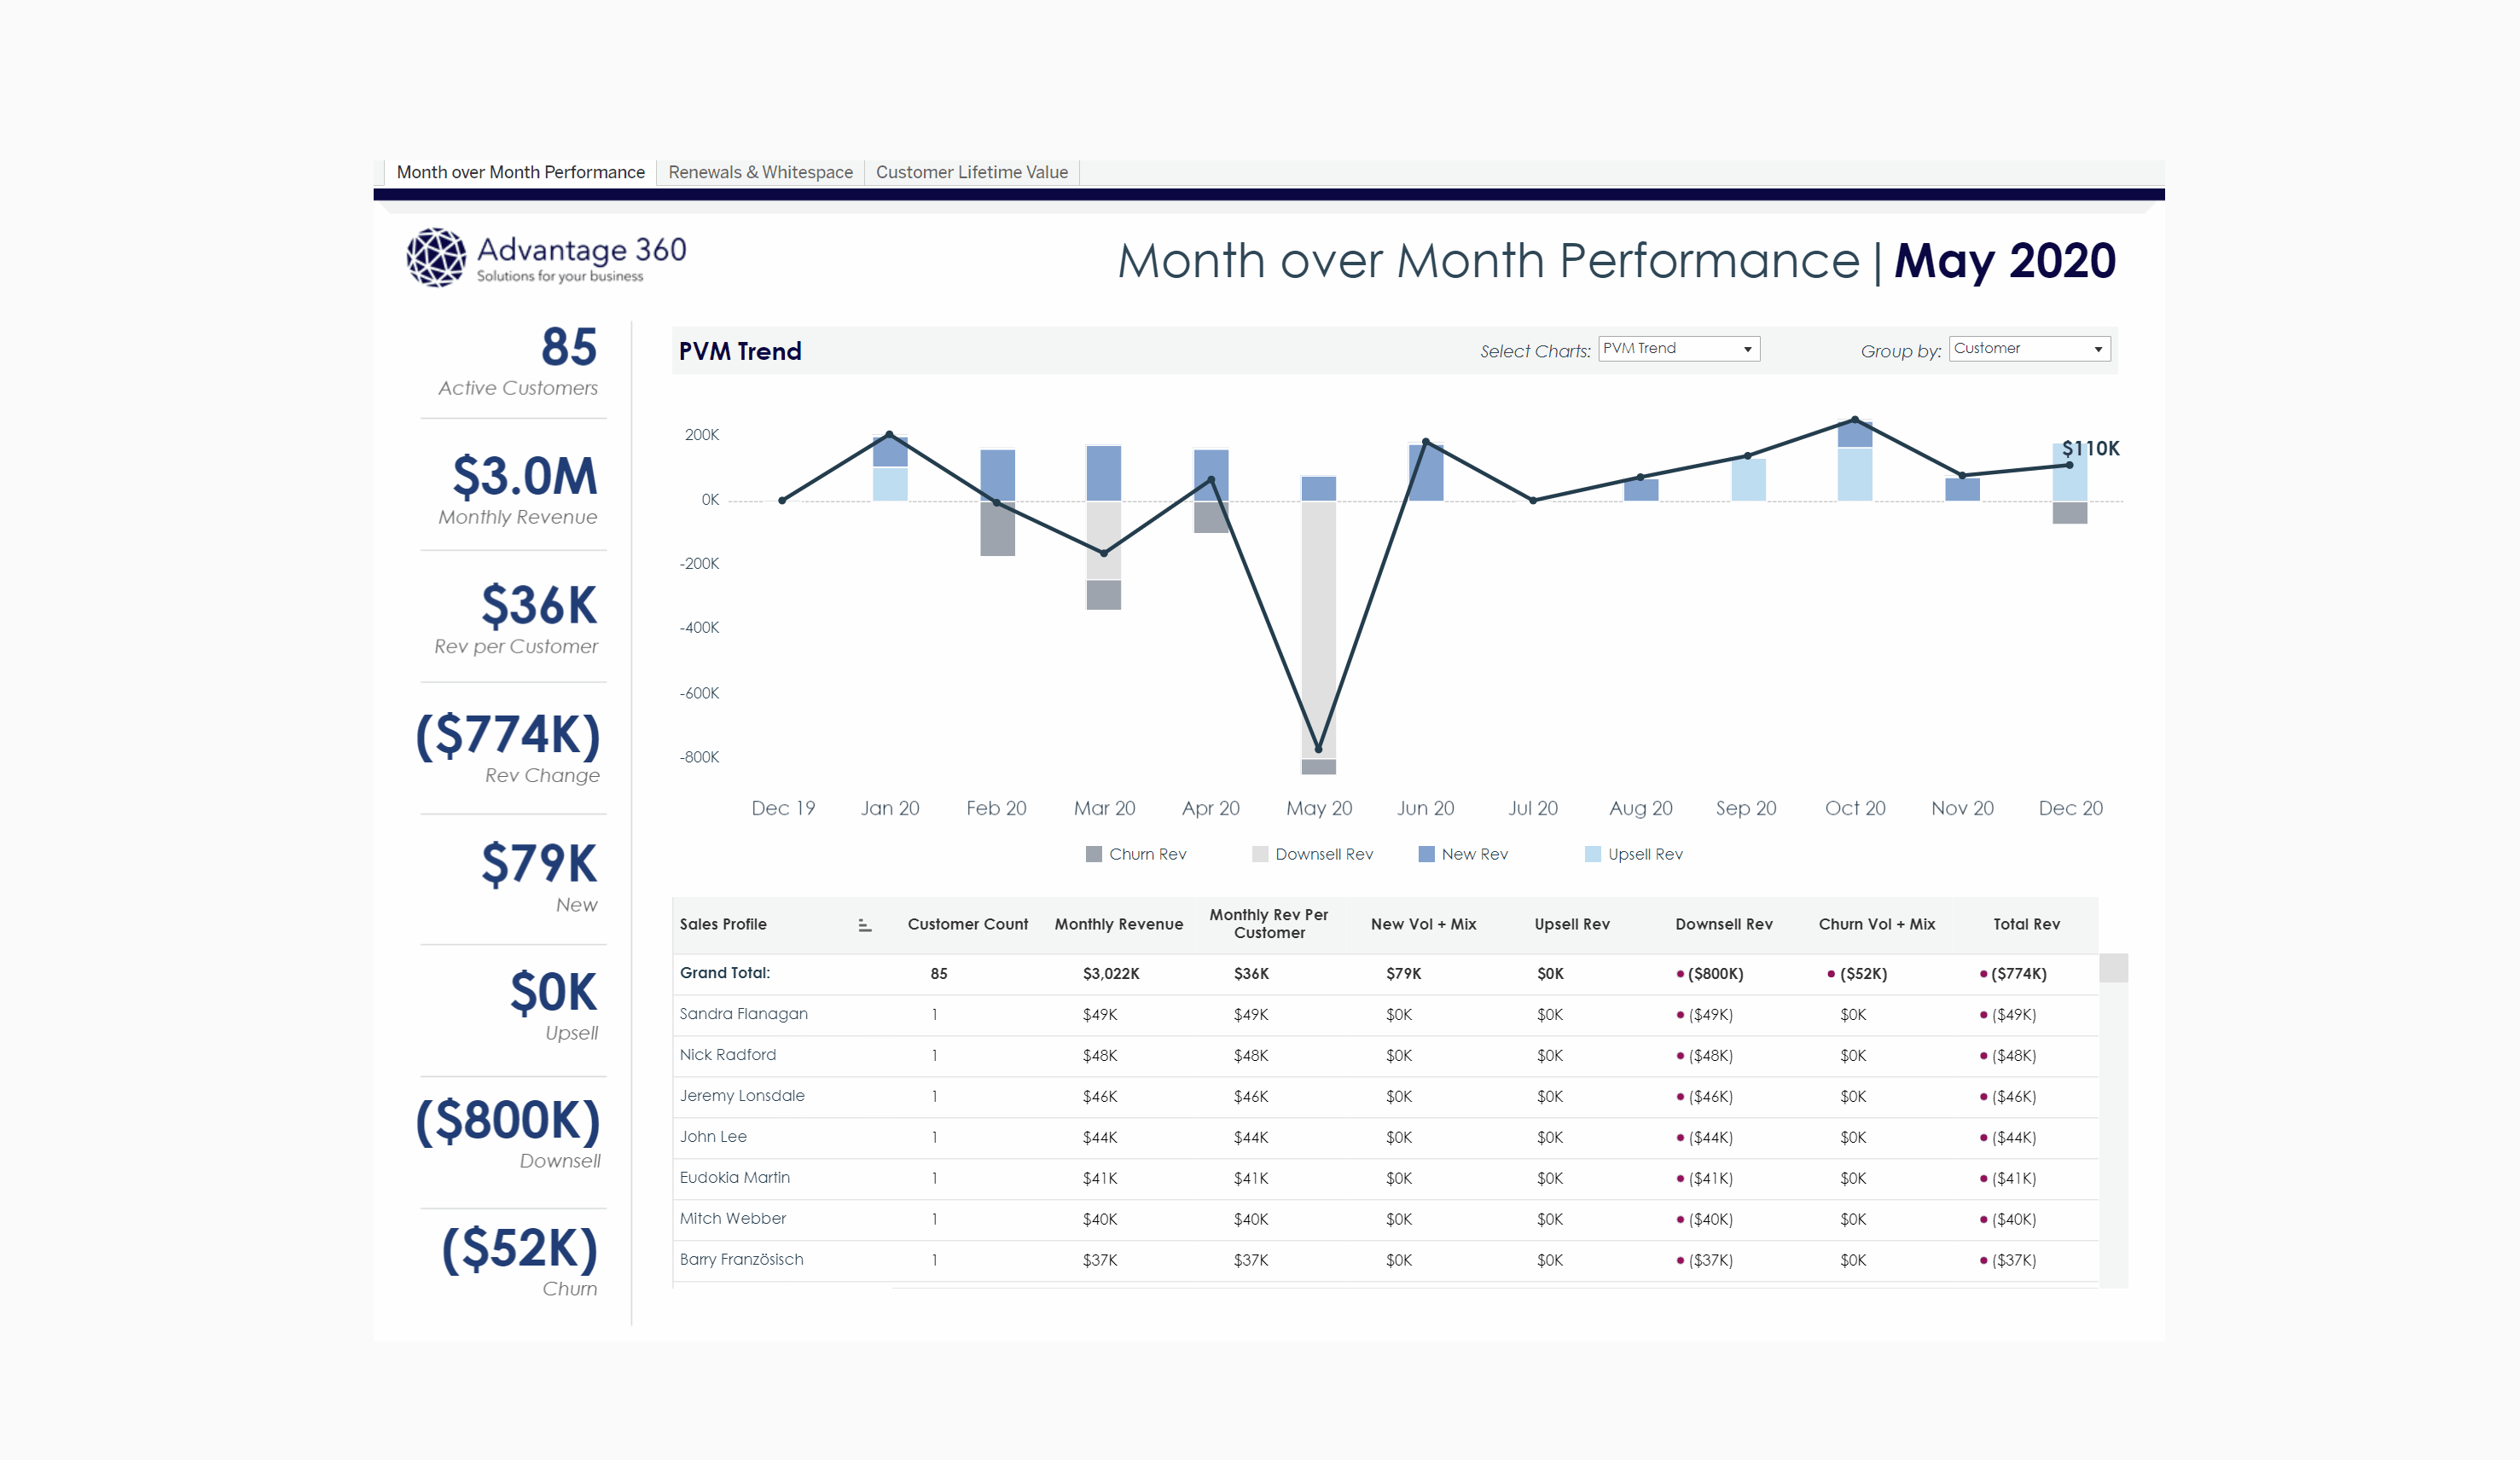
Task: Select the Grand Total row label
Action: point(725,973)
